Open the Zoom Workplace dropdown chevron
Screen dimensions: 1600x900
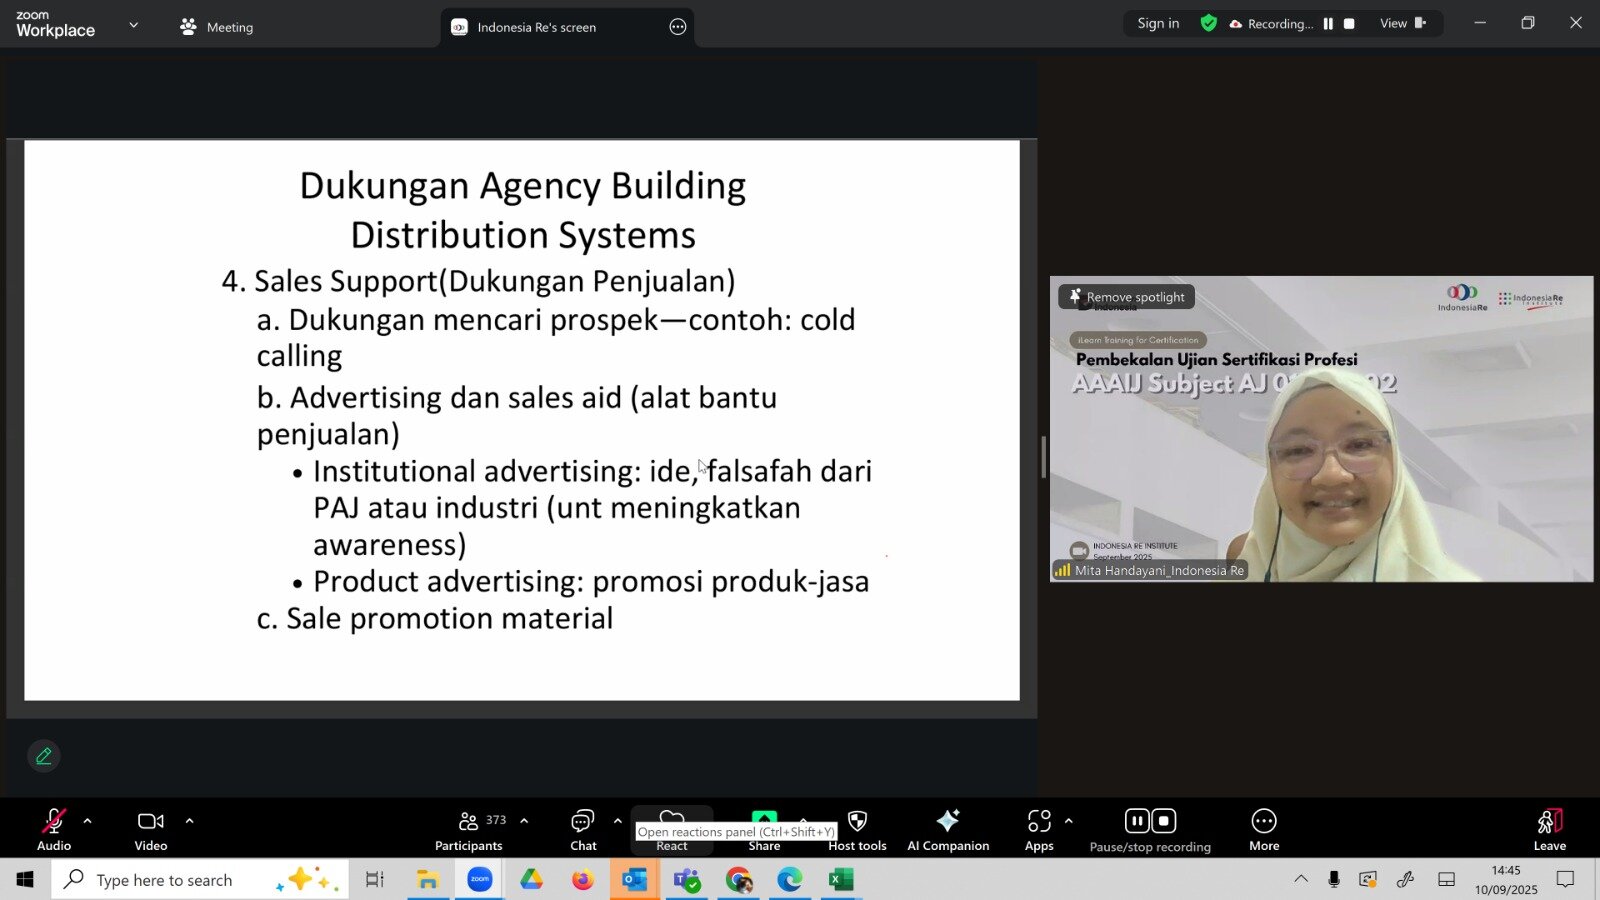coord(134,25)
